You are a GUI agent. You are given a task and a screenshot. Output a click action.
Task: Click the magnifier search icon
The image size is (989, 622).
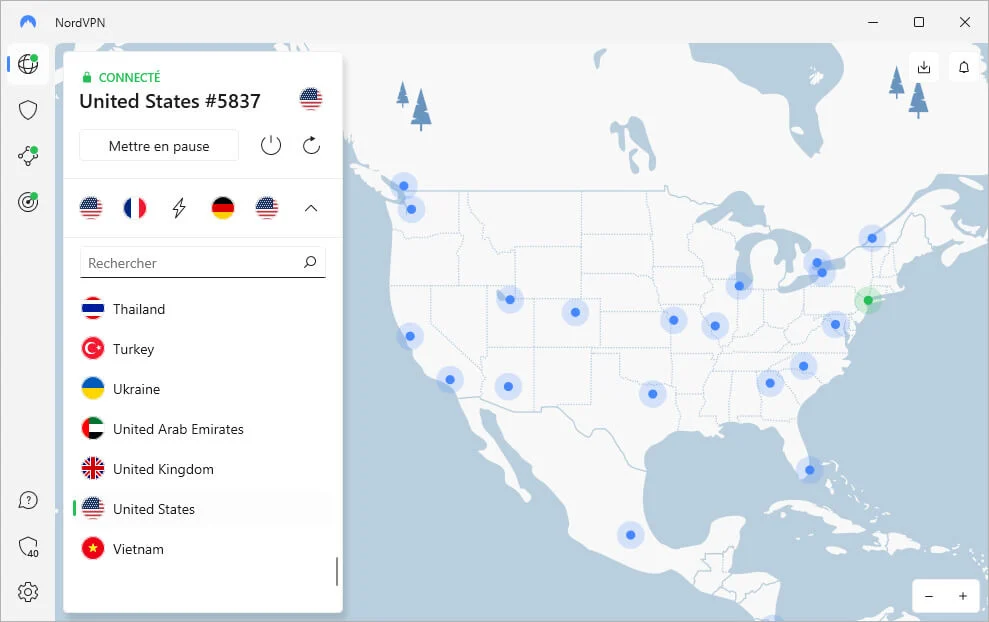310,262
